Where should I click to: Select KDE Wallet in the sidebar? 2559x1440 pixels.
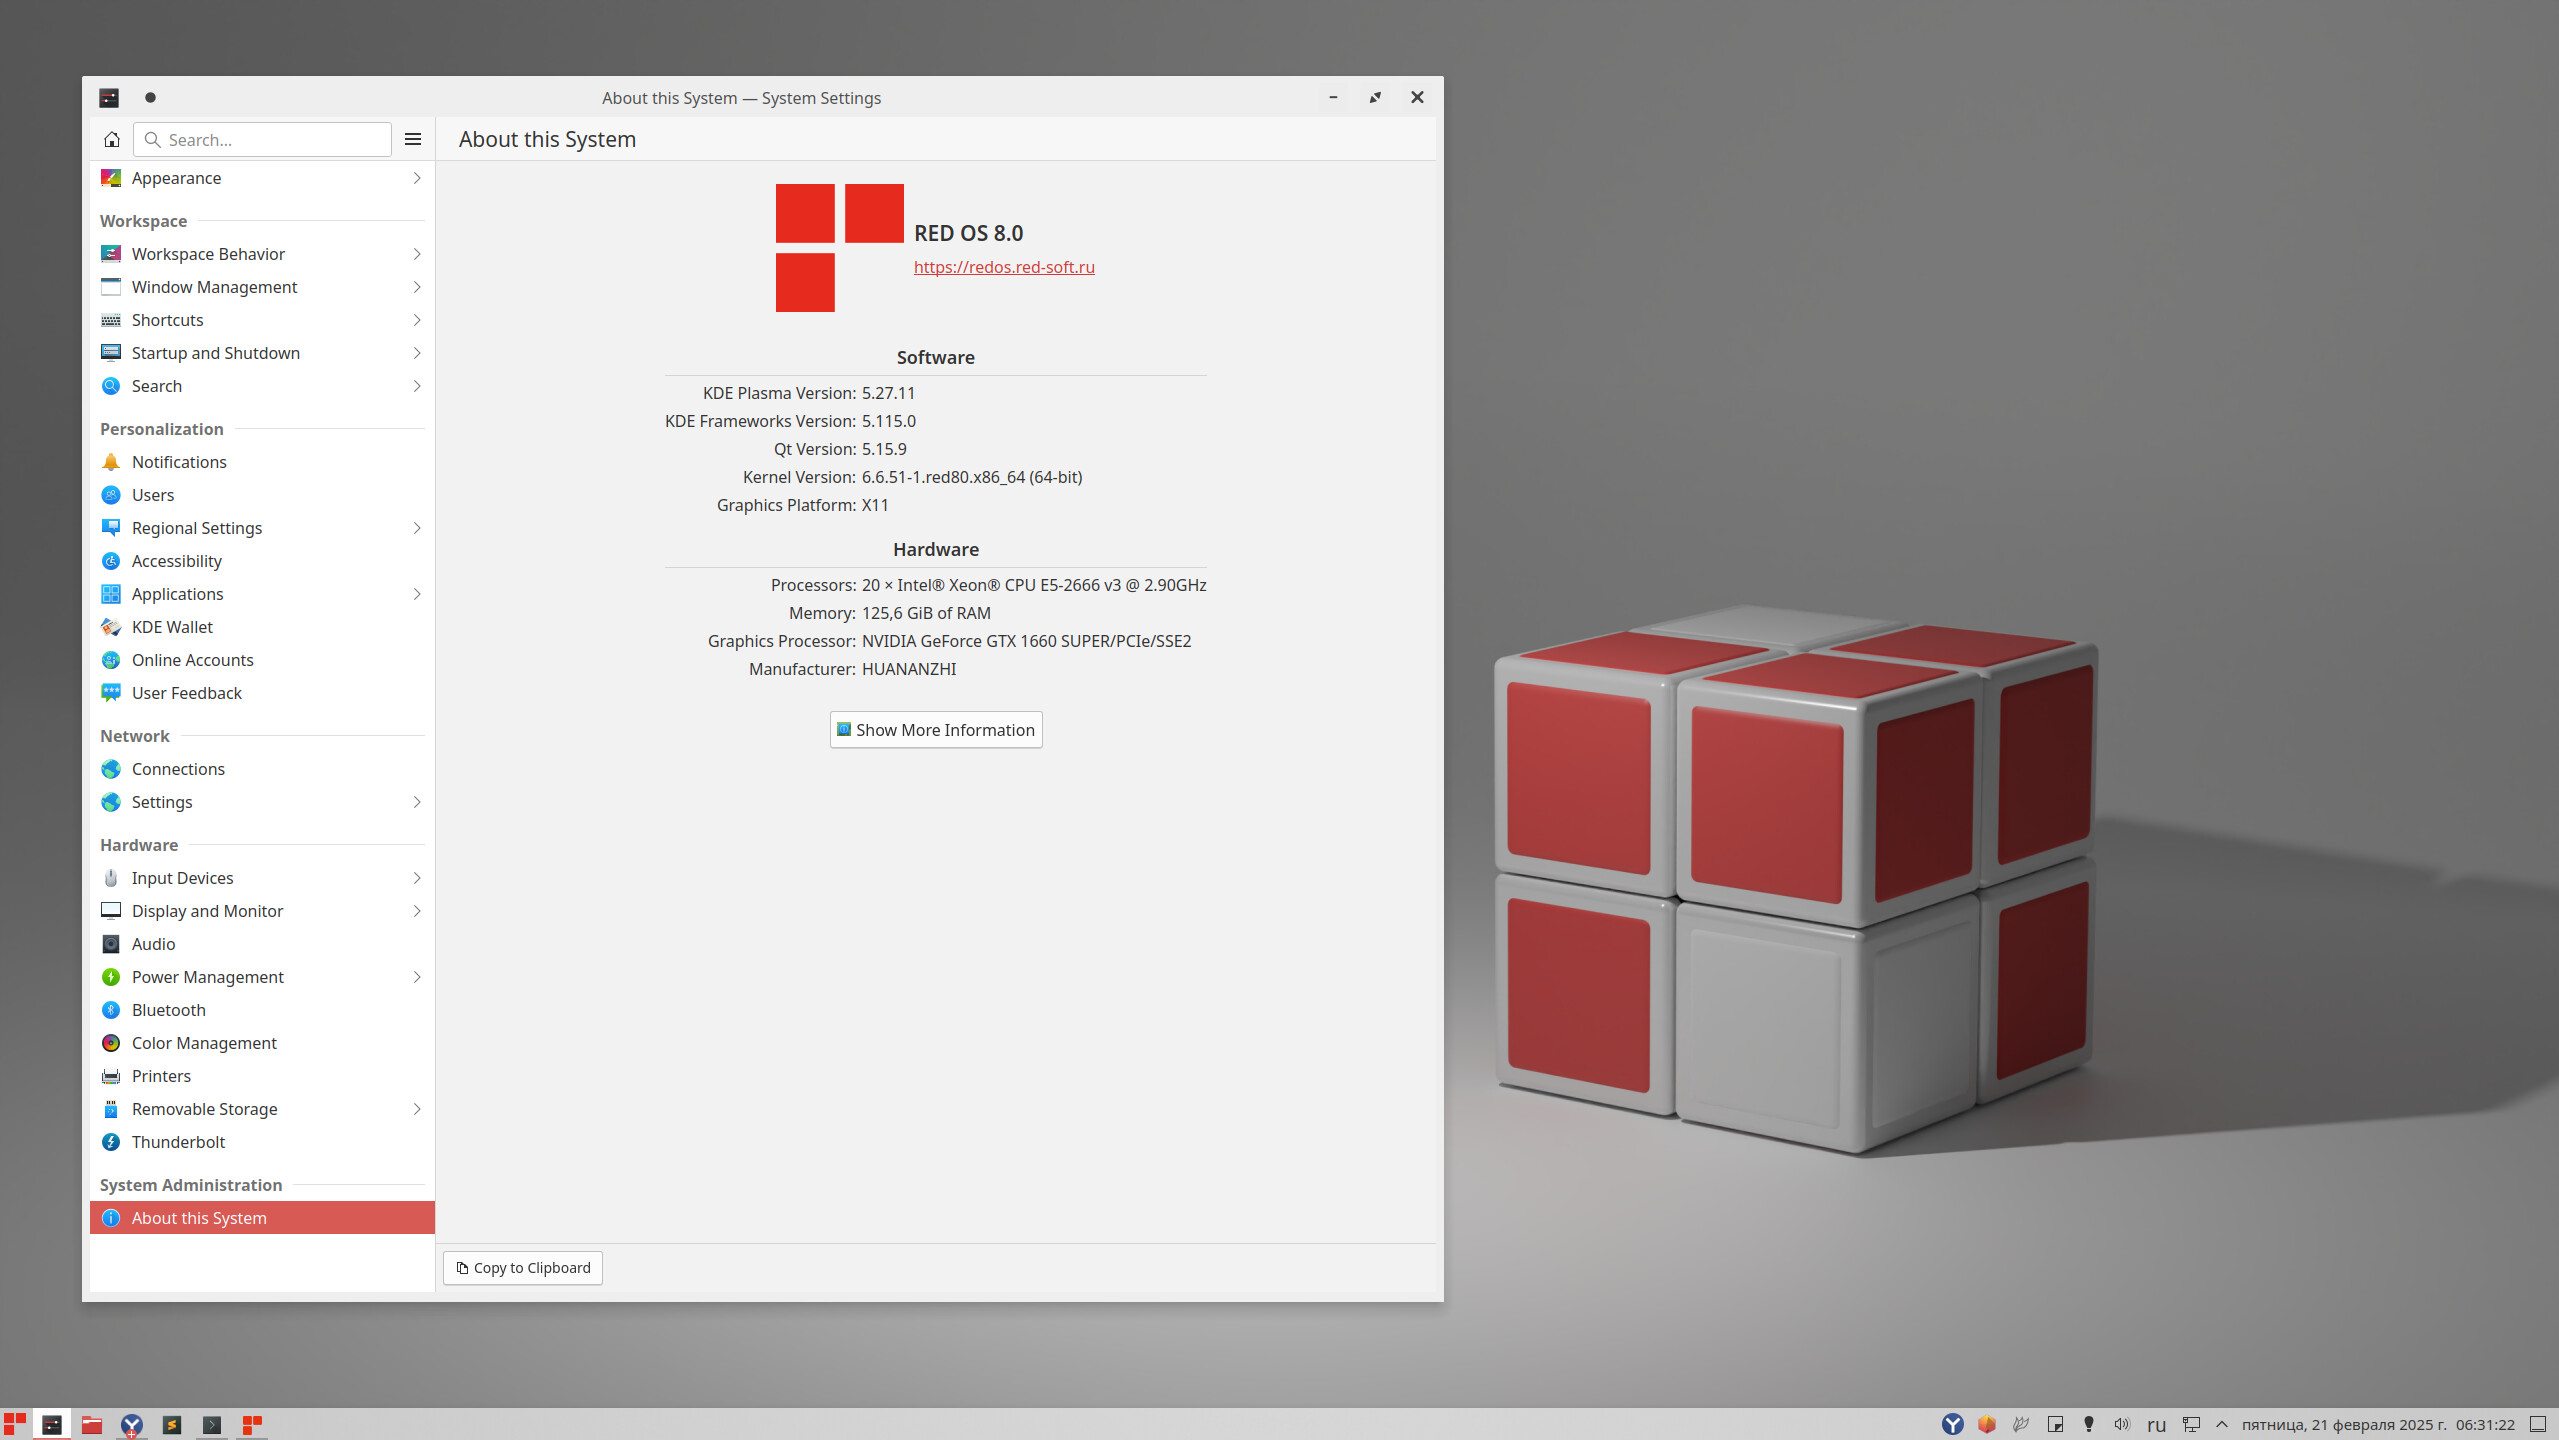(172, 627)
